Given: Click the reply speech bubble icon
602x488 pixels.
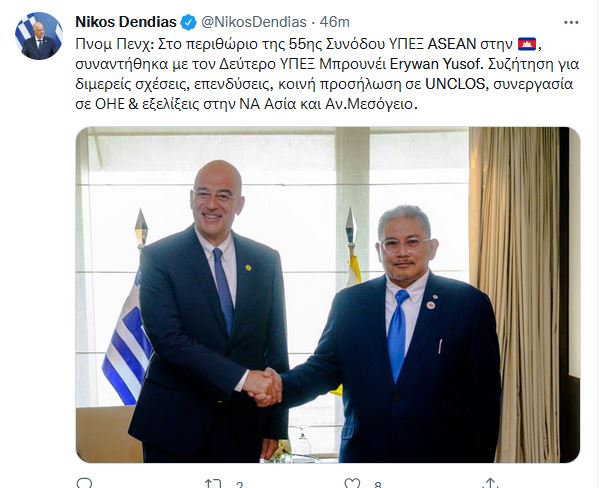Looking at the screenshot, I should 84,483.
